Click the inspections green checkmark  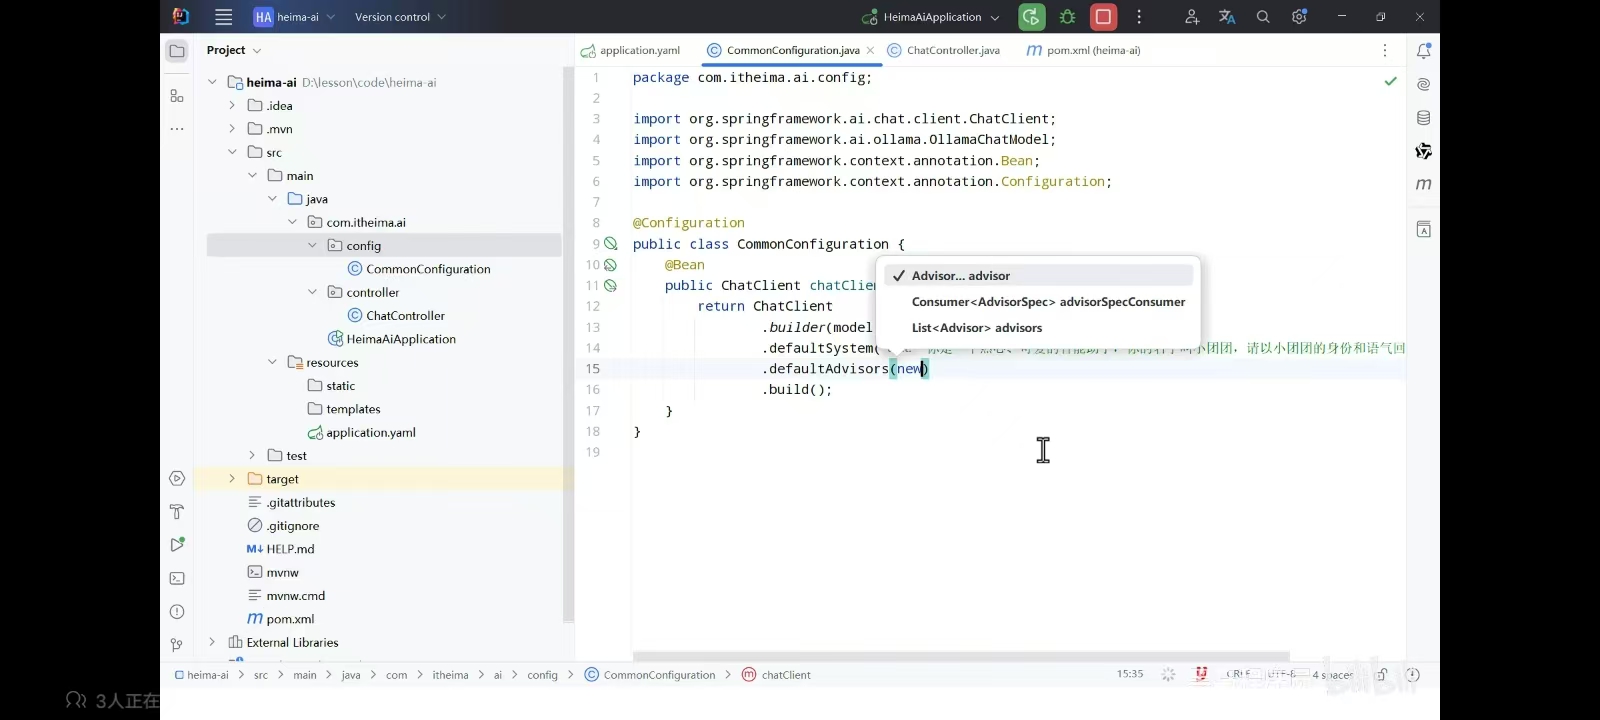point(1390,81)
